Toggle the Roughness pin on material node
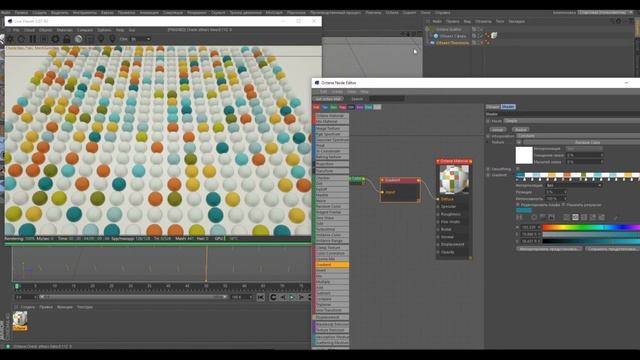This screenshot has width=640, height=360. coord(438,214)
